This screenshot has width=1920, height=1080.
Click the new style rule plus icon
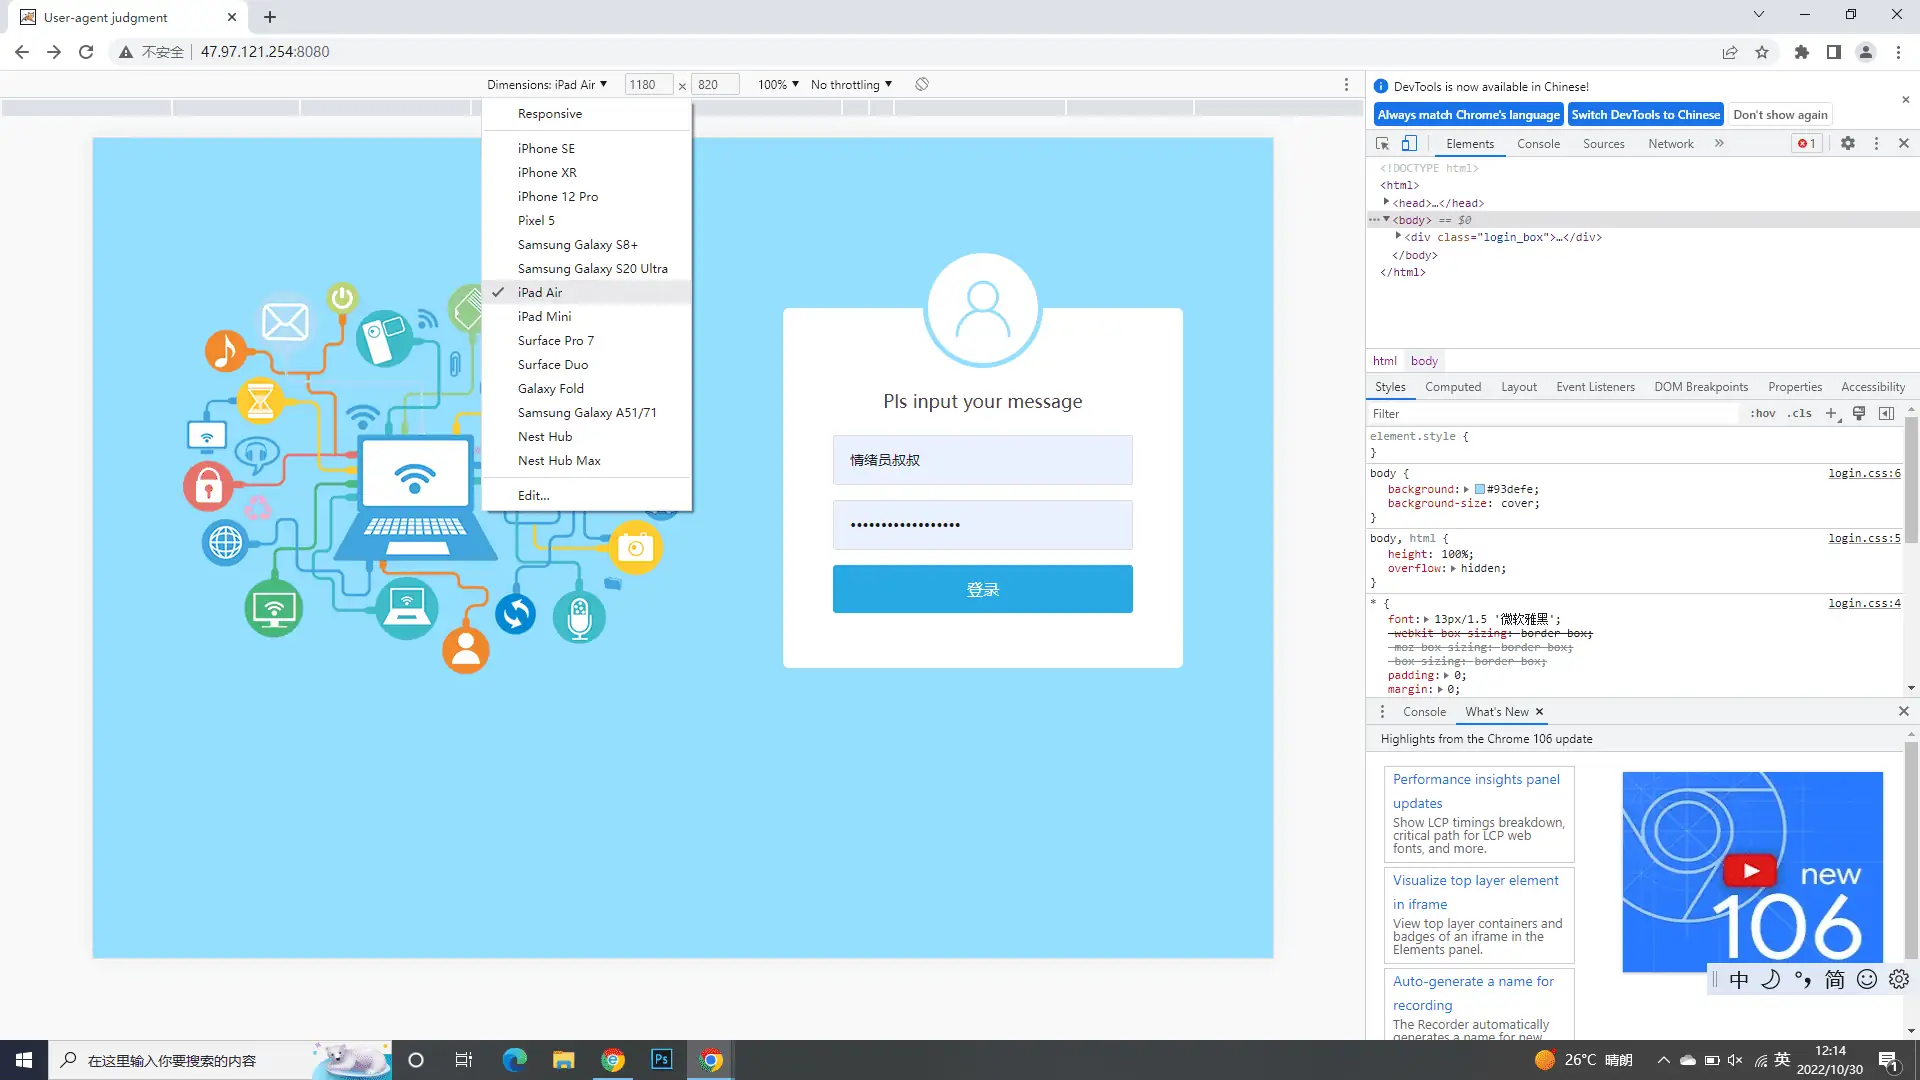(x=1832, y=414)
